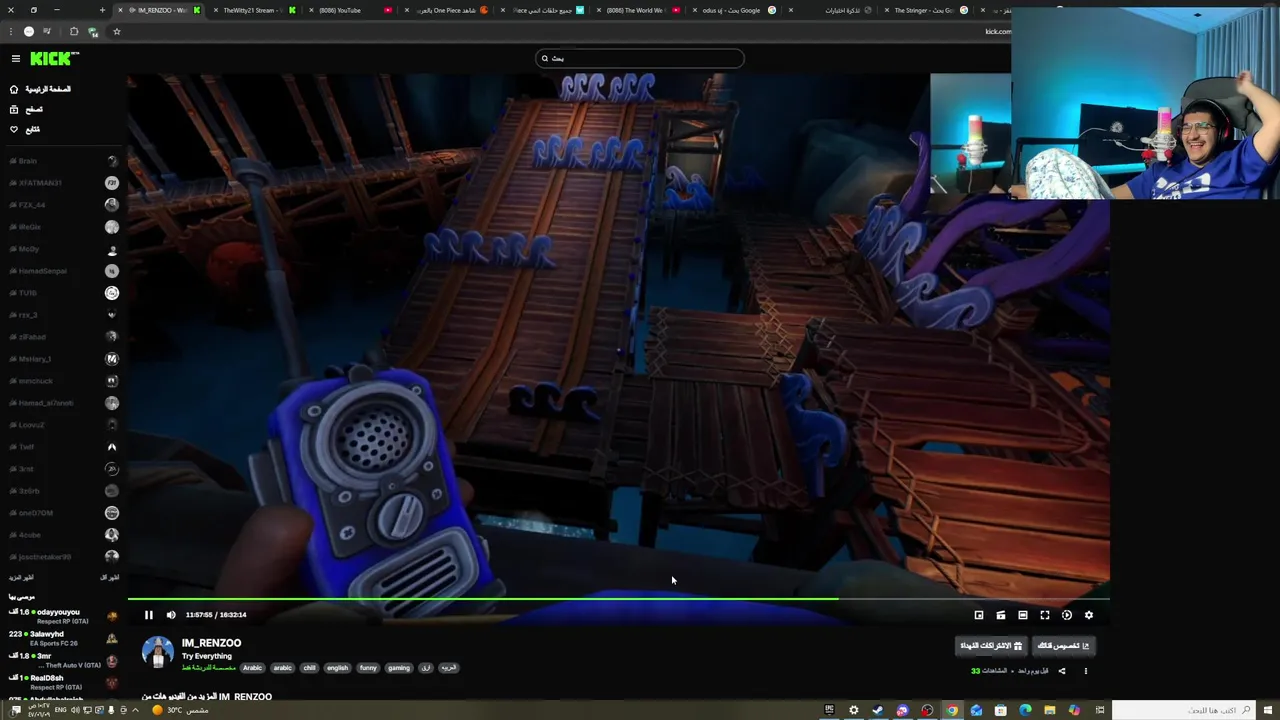Image resolution: width=1280 pixels, height=720 pixels.
Task: Open HamadSenpai channel in the sidebar
Action: tap(63, 271)
